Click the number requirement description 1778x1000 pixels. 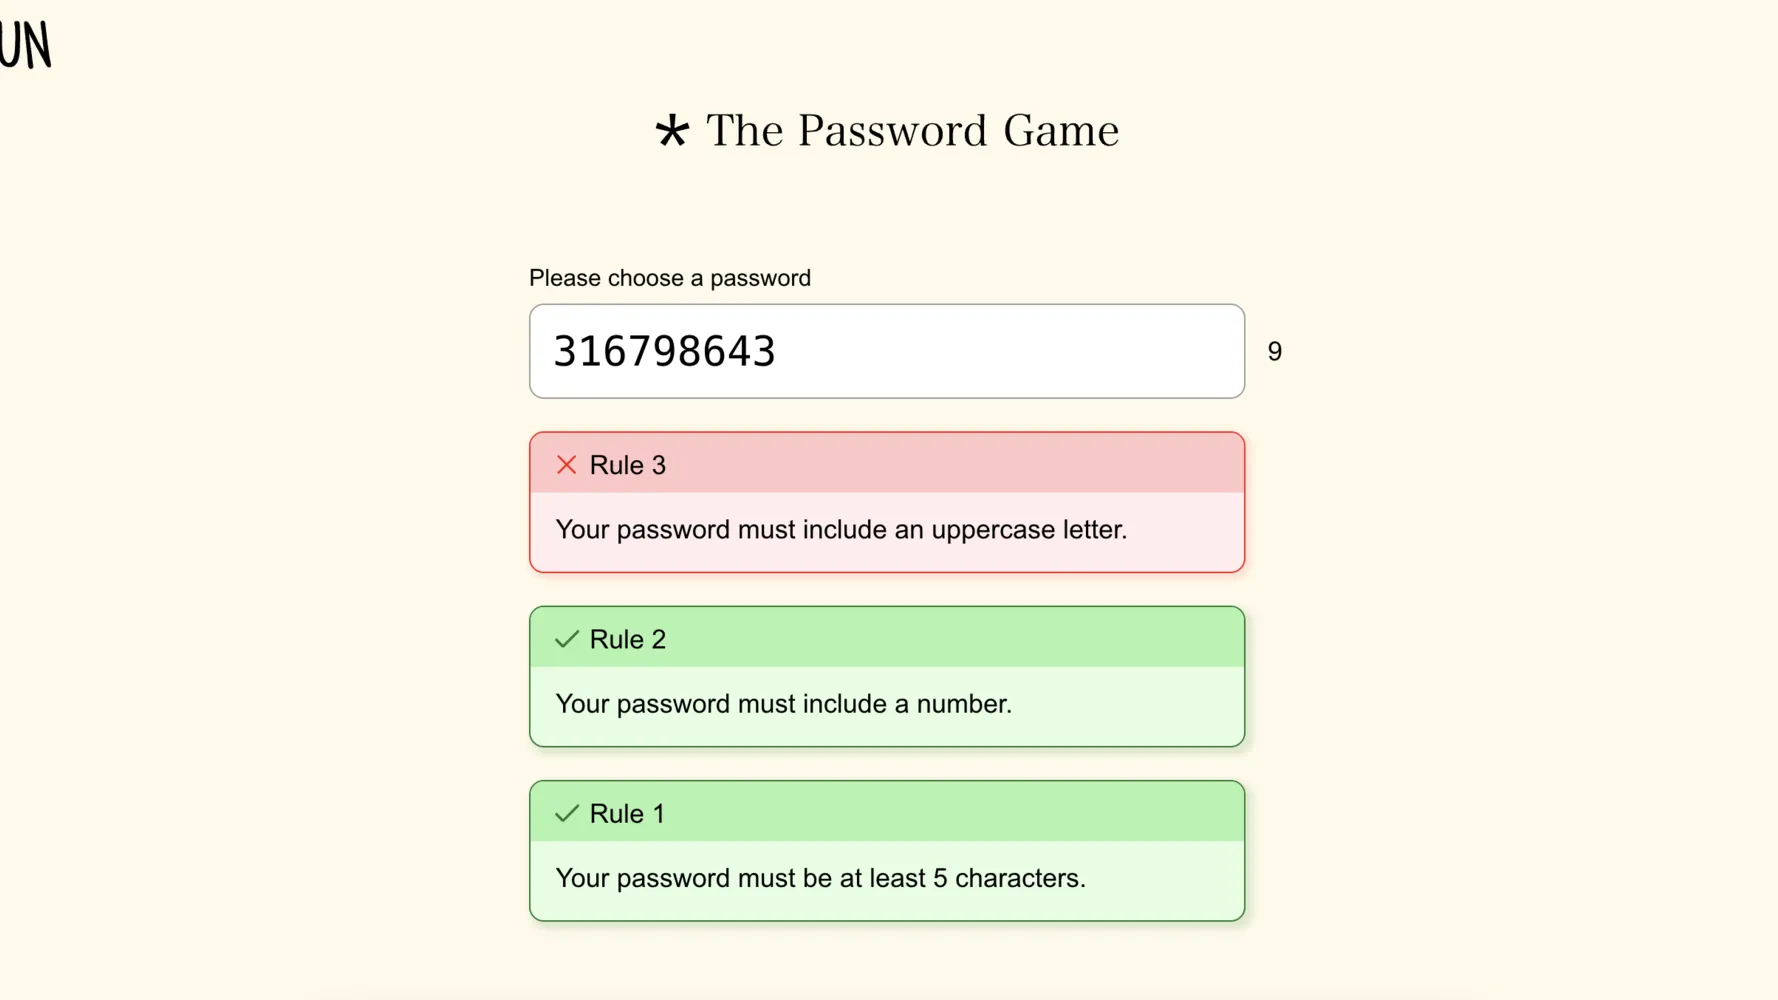(x=784, y=703)
